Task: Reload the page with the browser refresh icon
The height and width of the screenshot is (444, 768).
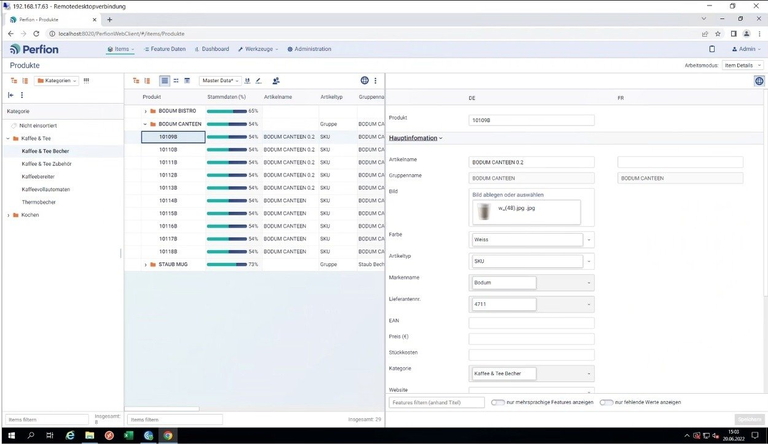Action: click(x=36, y=34)
